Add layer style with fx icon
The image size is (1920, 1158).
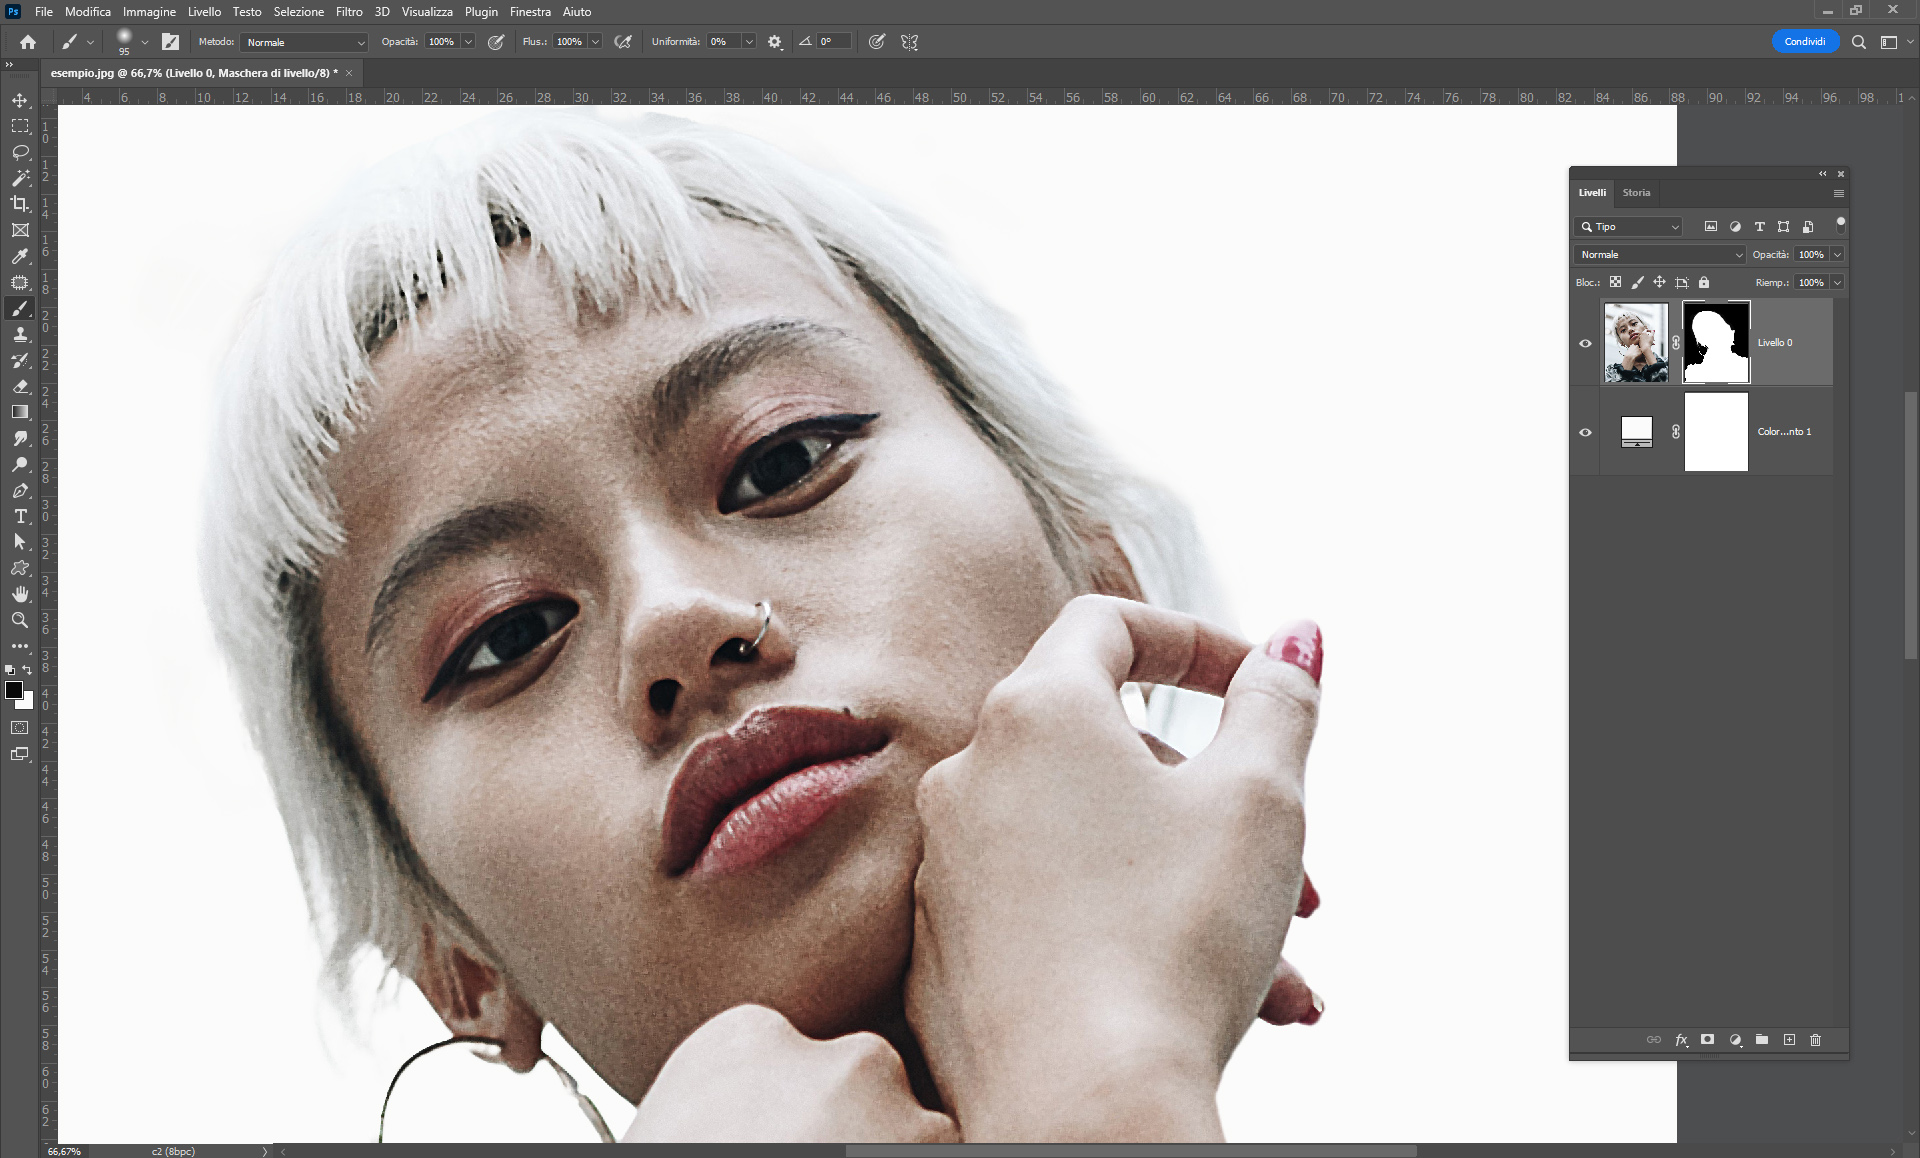coord(1681,1040)
